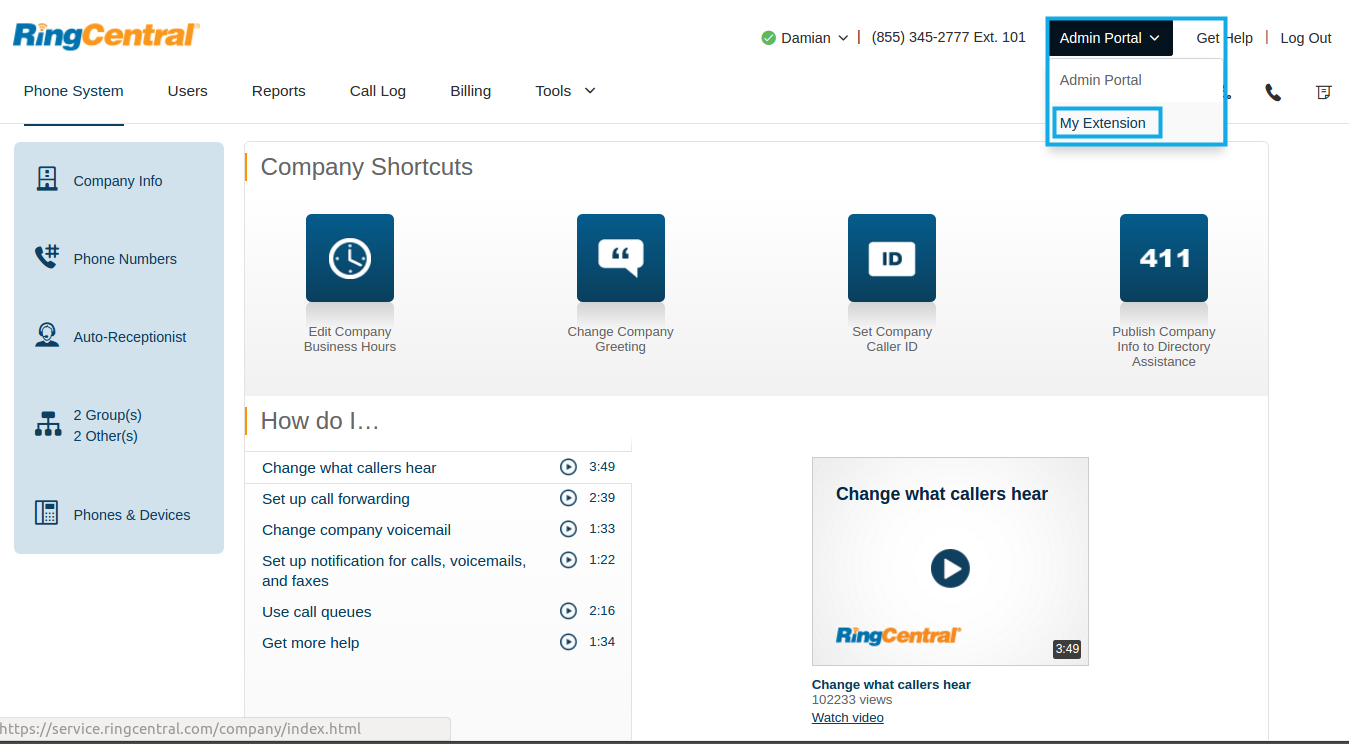The width and height of the screenshot is (1349, 744).
Task: Click the (855) 345-2777 Ext. 101 number
Action: [948, 37]
